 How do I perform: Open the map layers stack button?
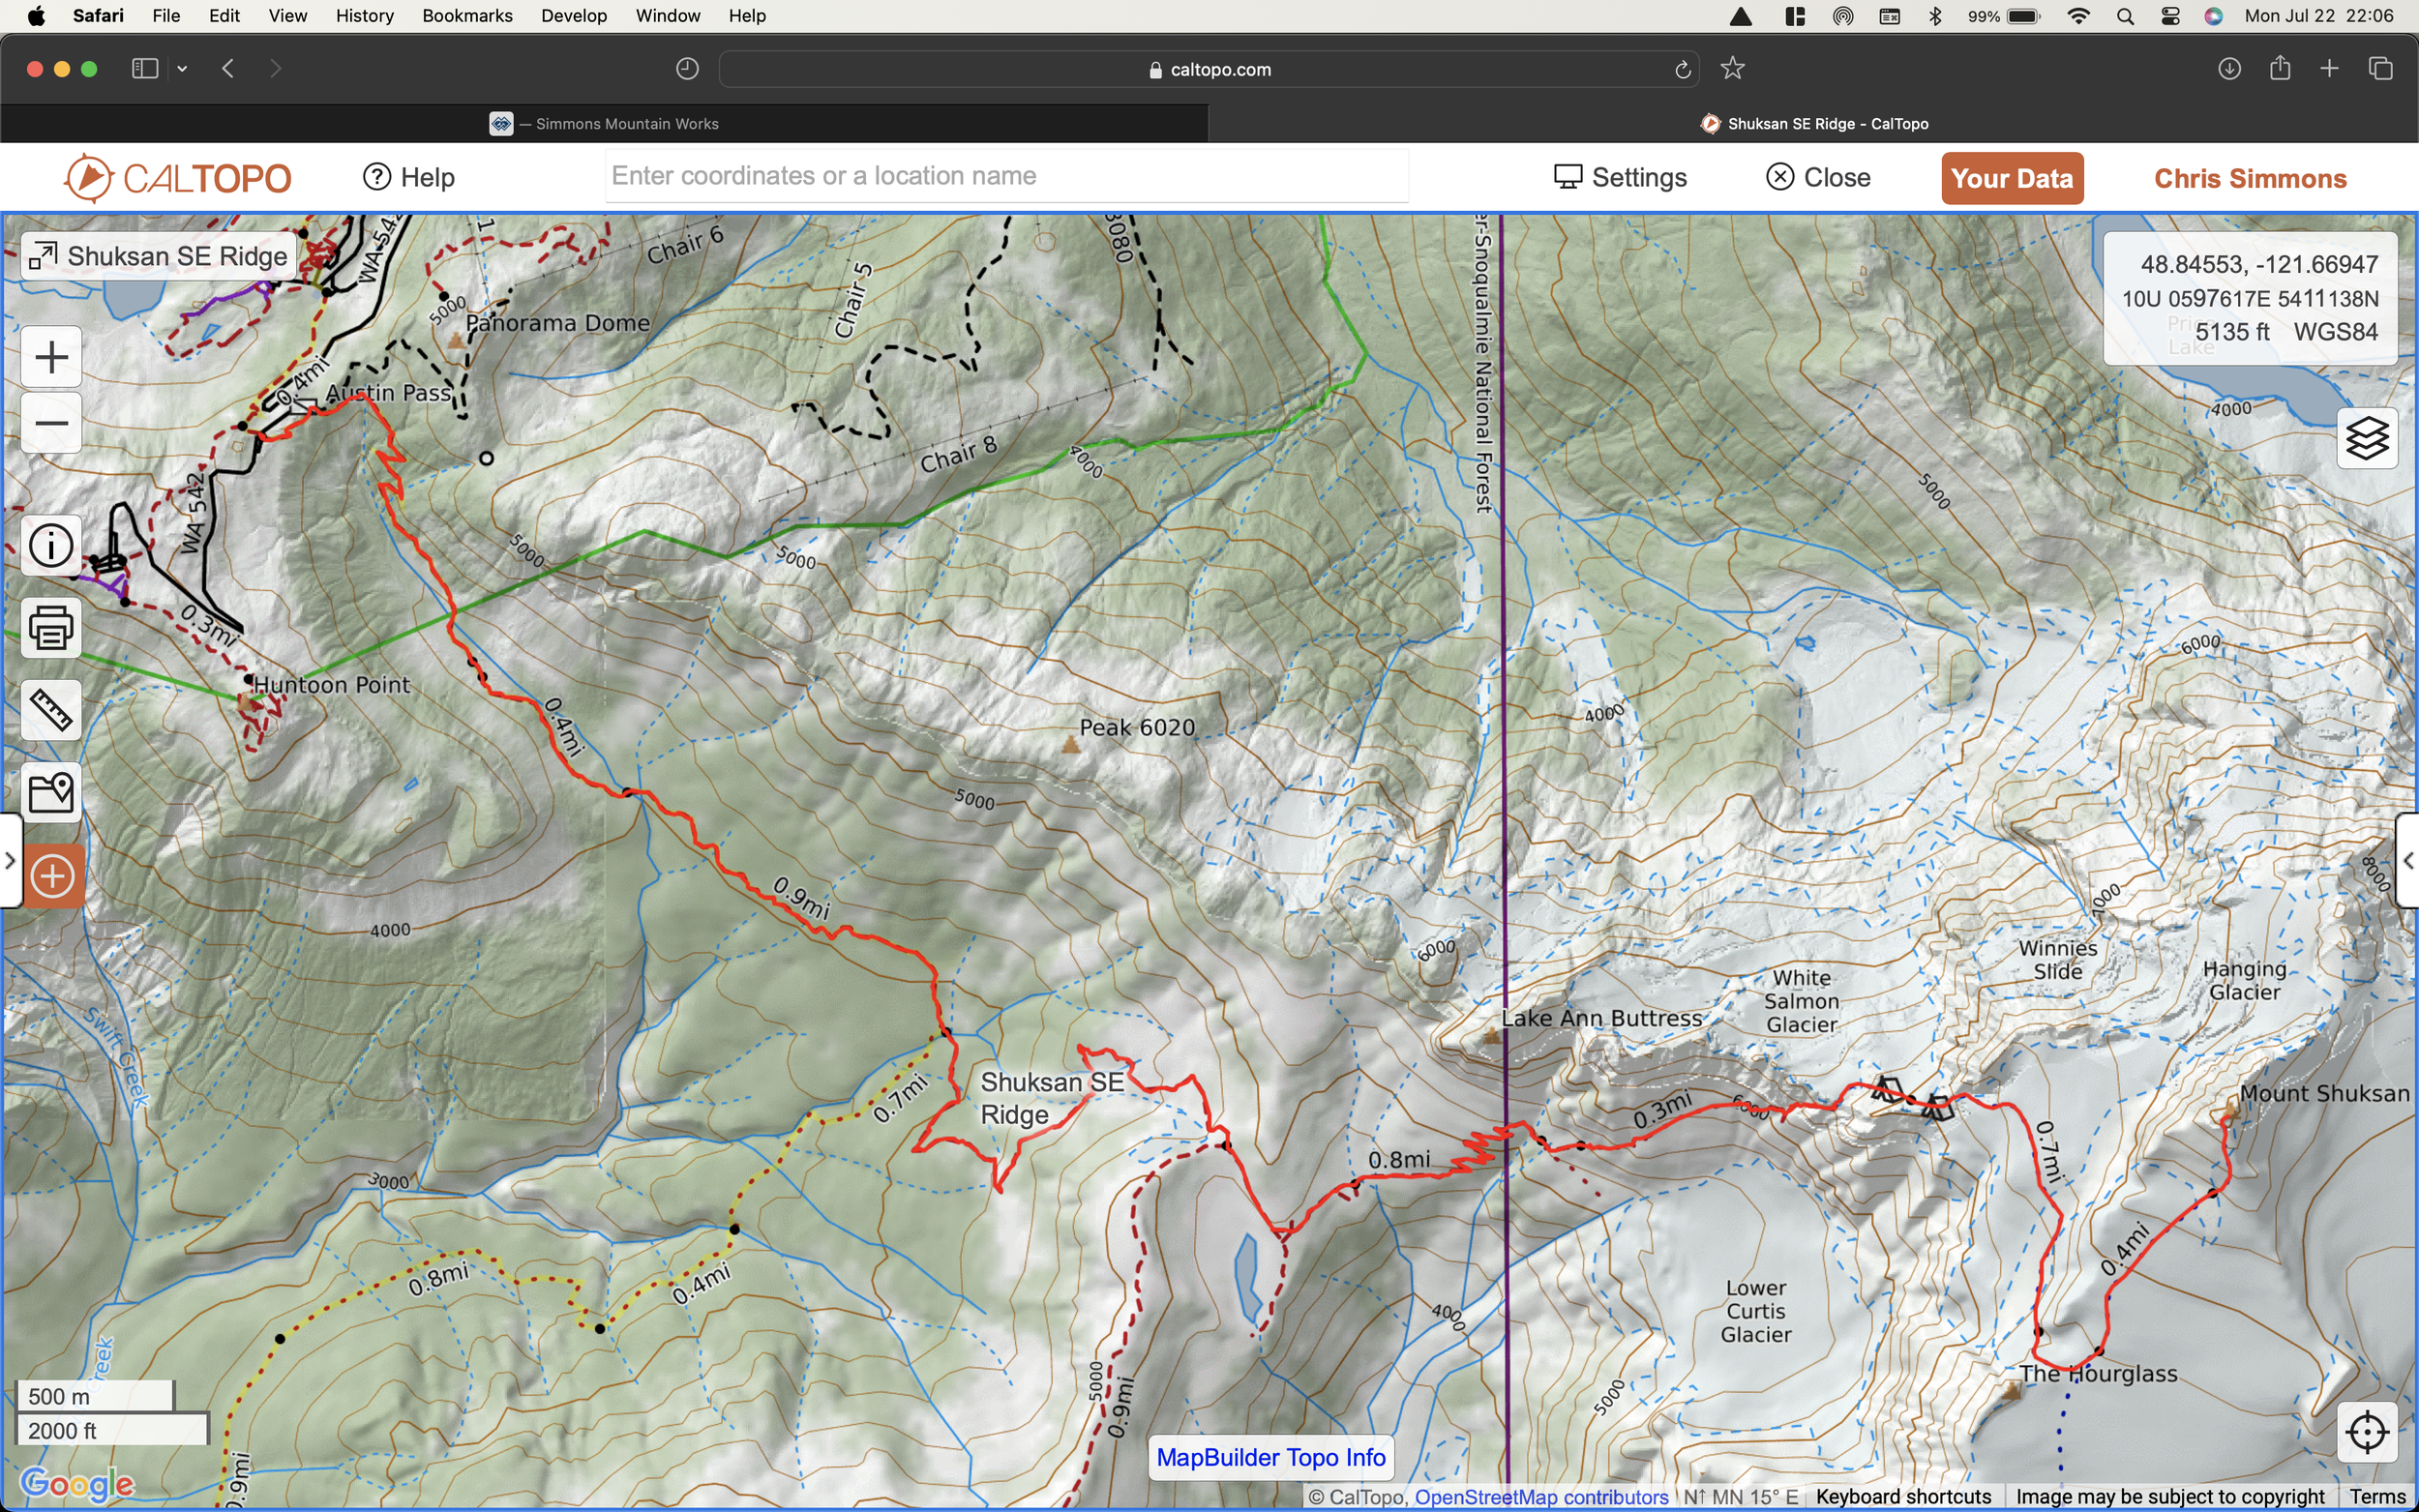[2367, 438]
